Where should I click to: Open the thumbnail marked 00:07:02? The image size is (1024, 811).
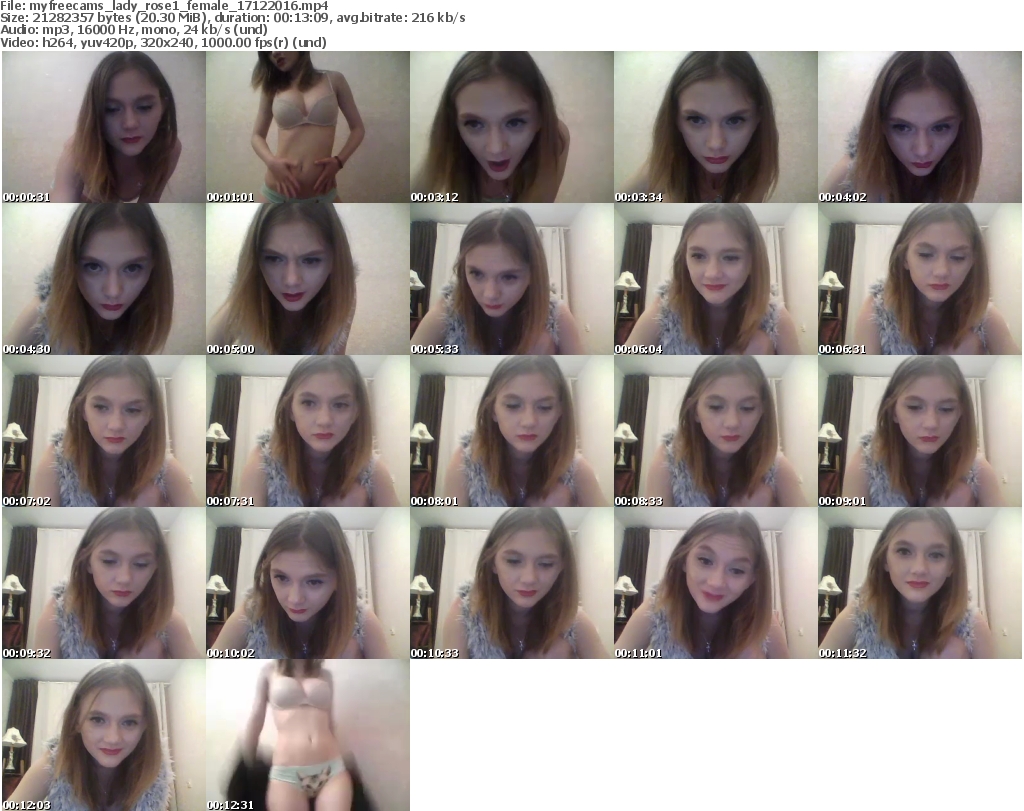click(104, 431)
